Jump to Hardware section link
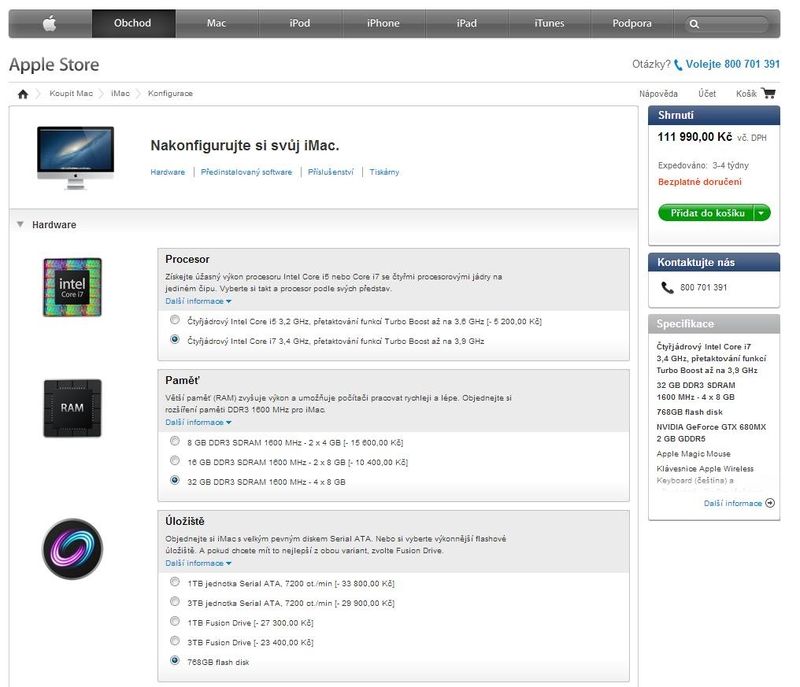800x687 pixels. 168,172
